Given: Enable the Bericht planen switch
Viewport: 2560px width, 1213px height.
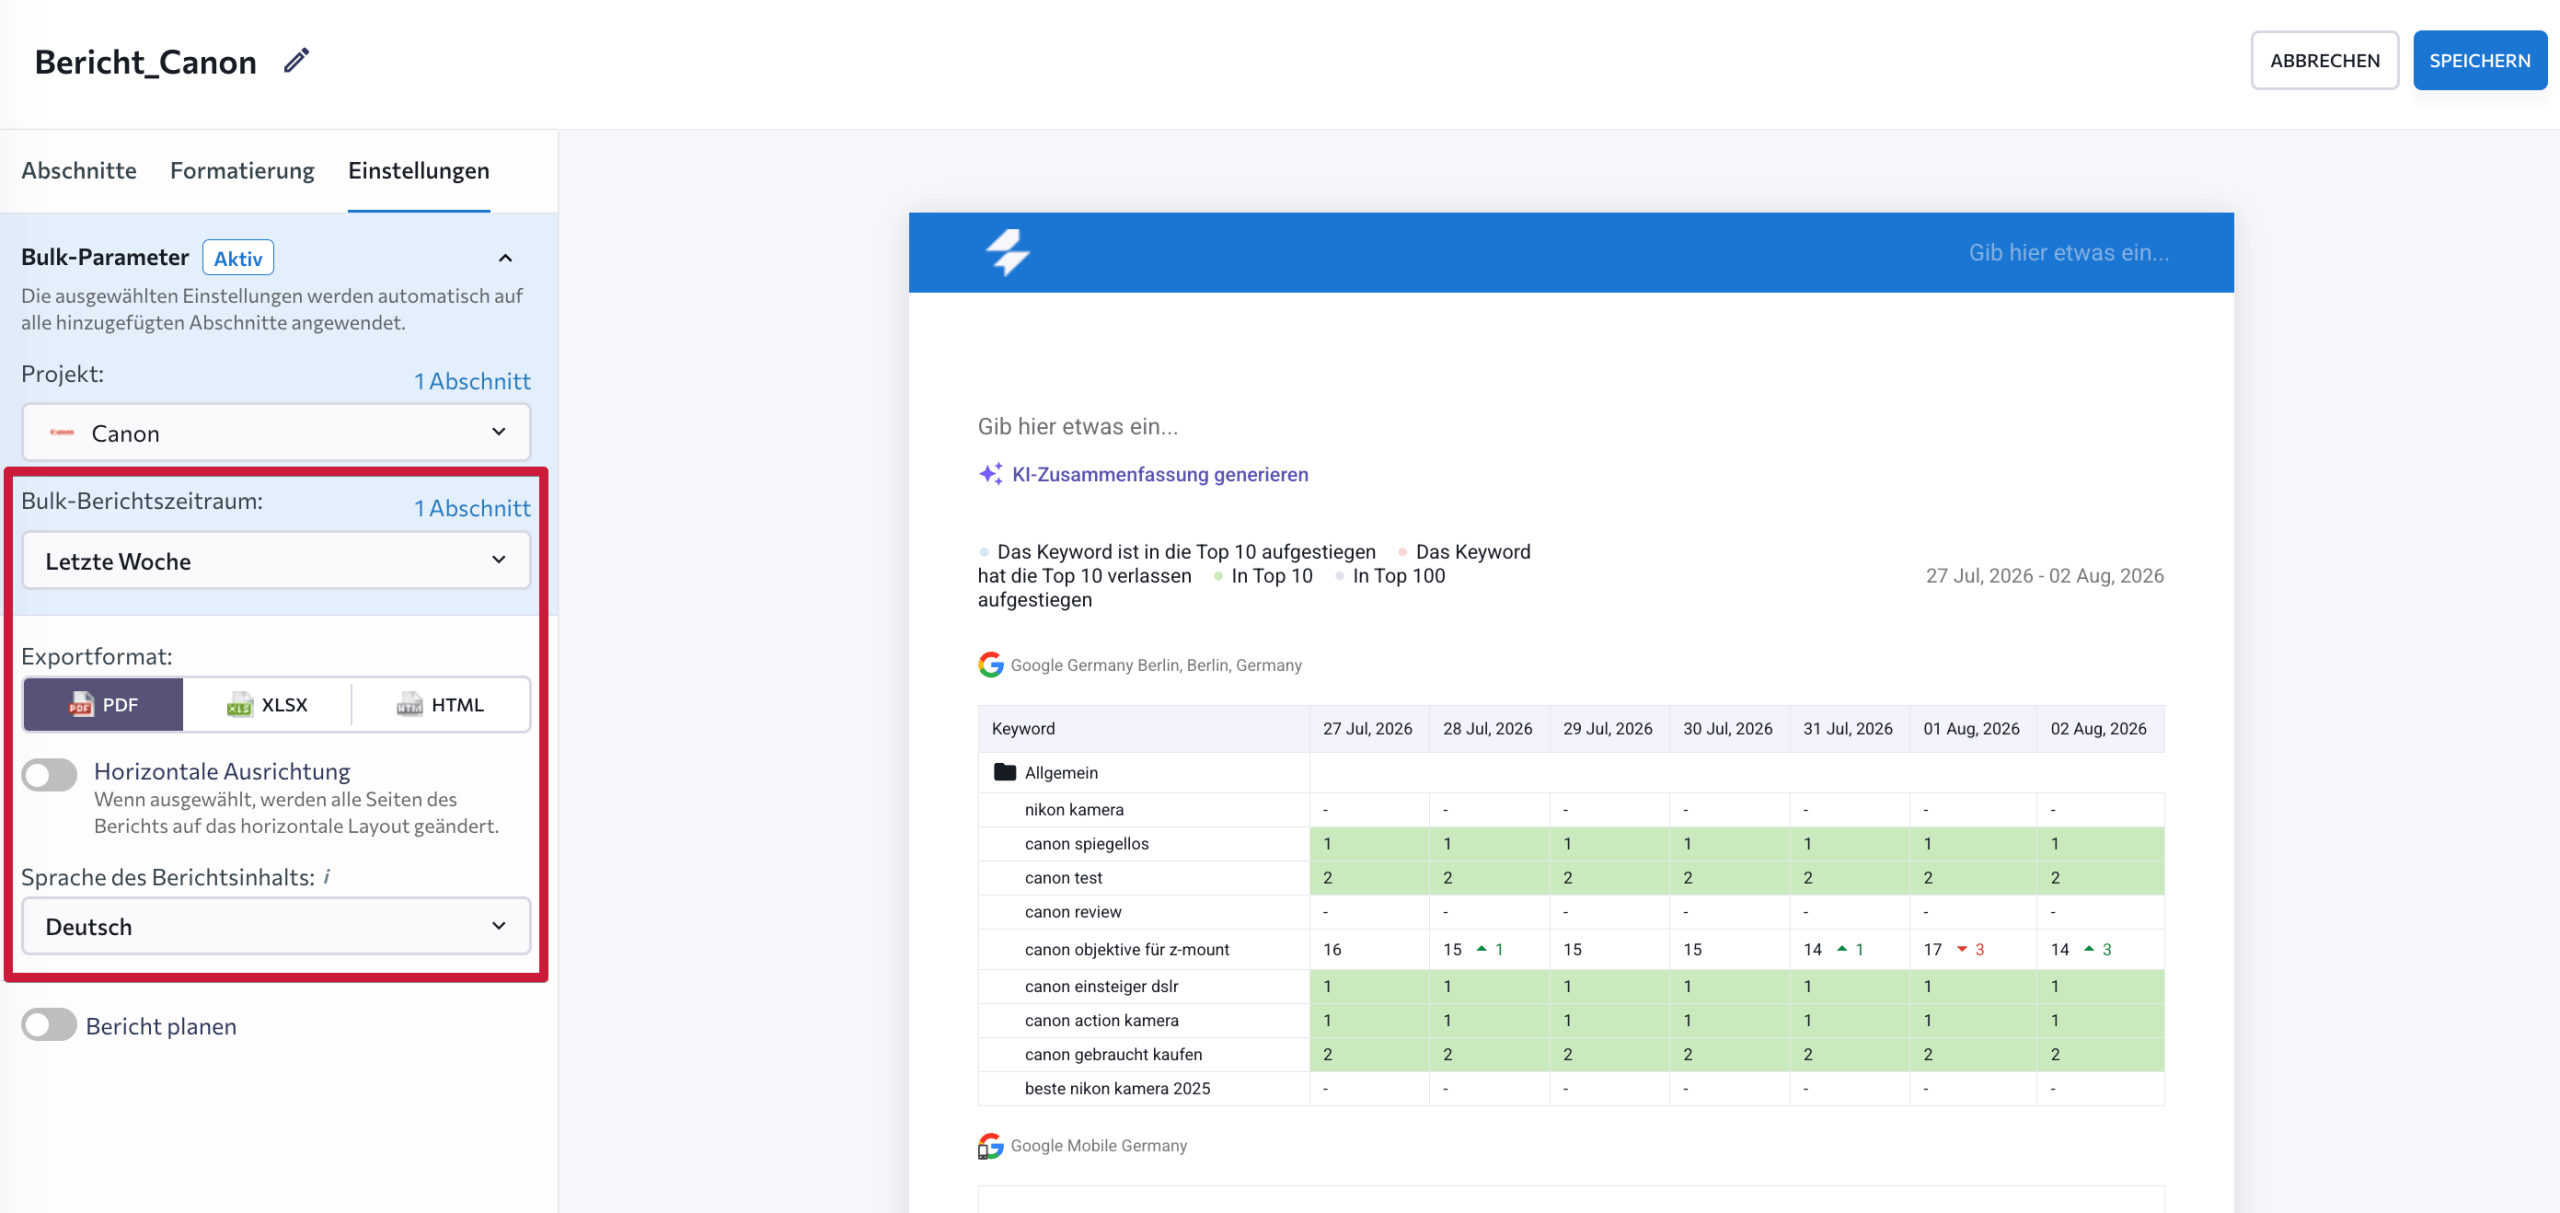Looking at the screenshot, I should tap(50, 1025).
